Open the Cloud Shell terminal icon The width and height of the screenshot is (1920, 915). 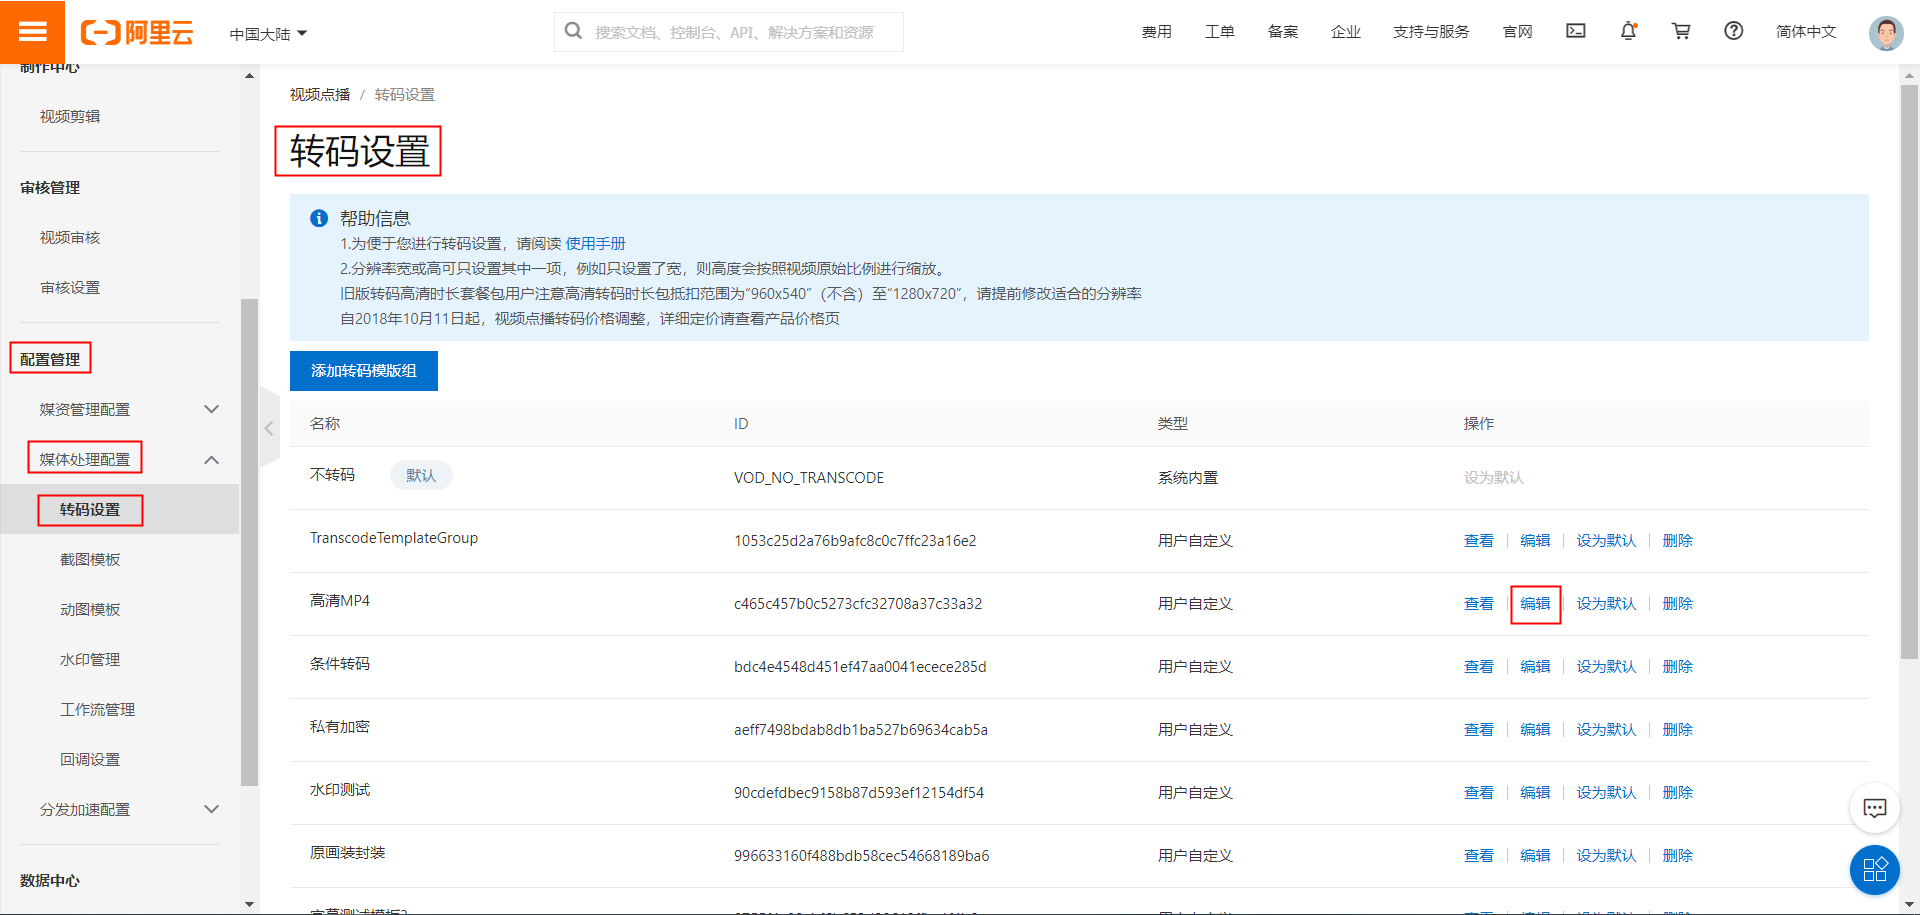pyautogui.click(x=1575, y=31)
